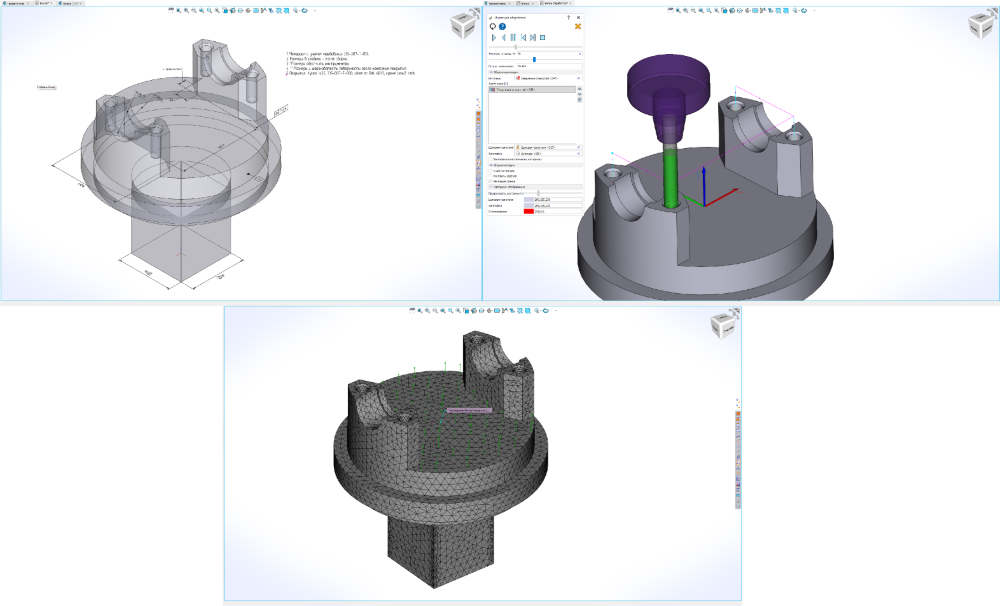Stop the machining simulation with the square button

coord(543,38)
